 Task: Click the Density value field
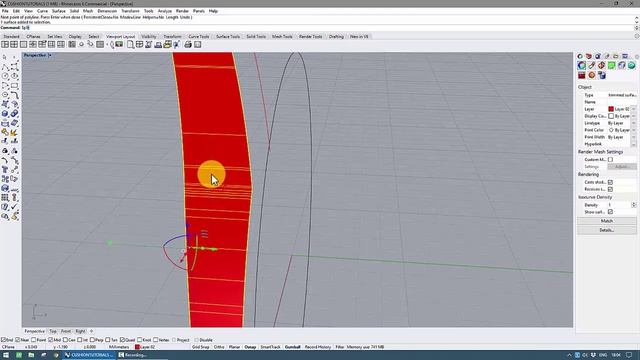619,205
